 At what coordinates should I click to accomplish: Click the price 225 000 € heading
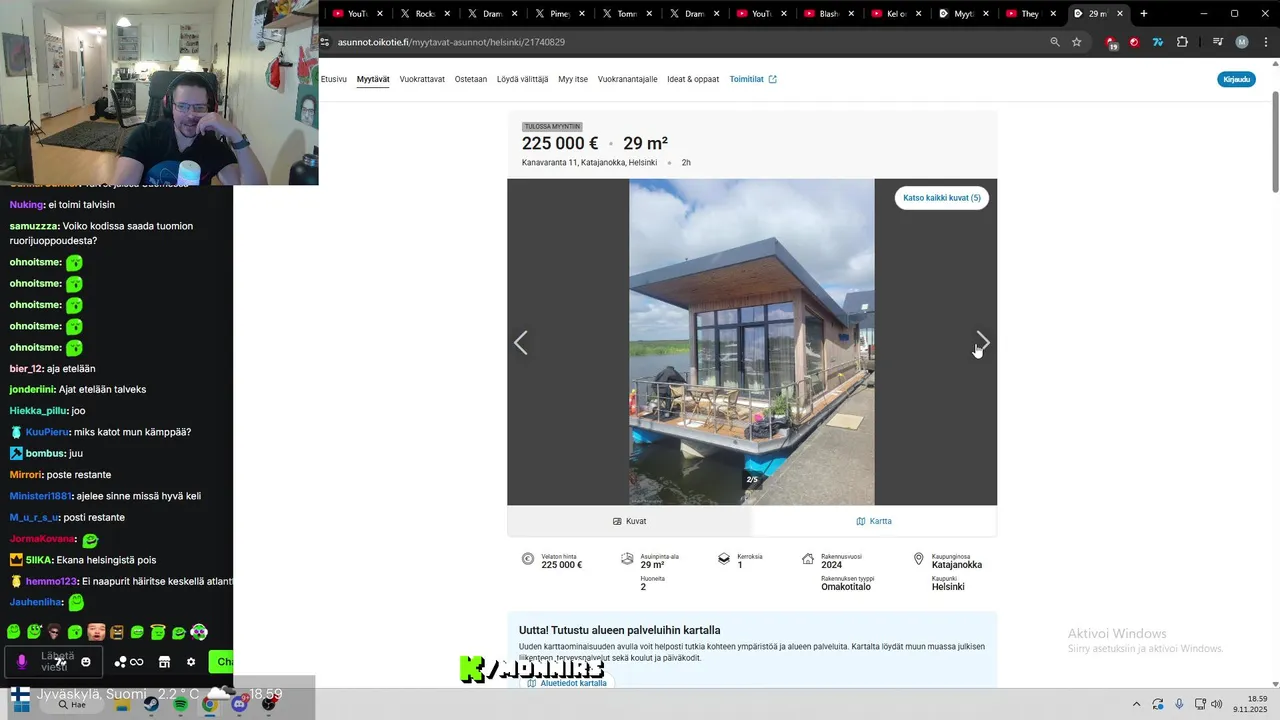560,143
